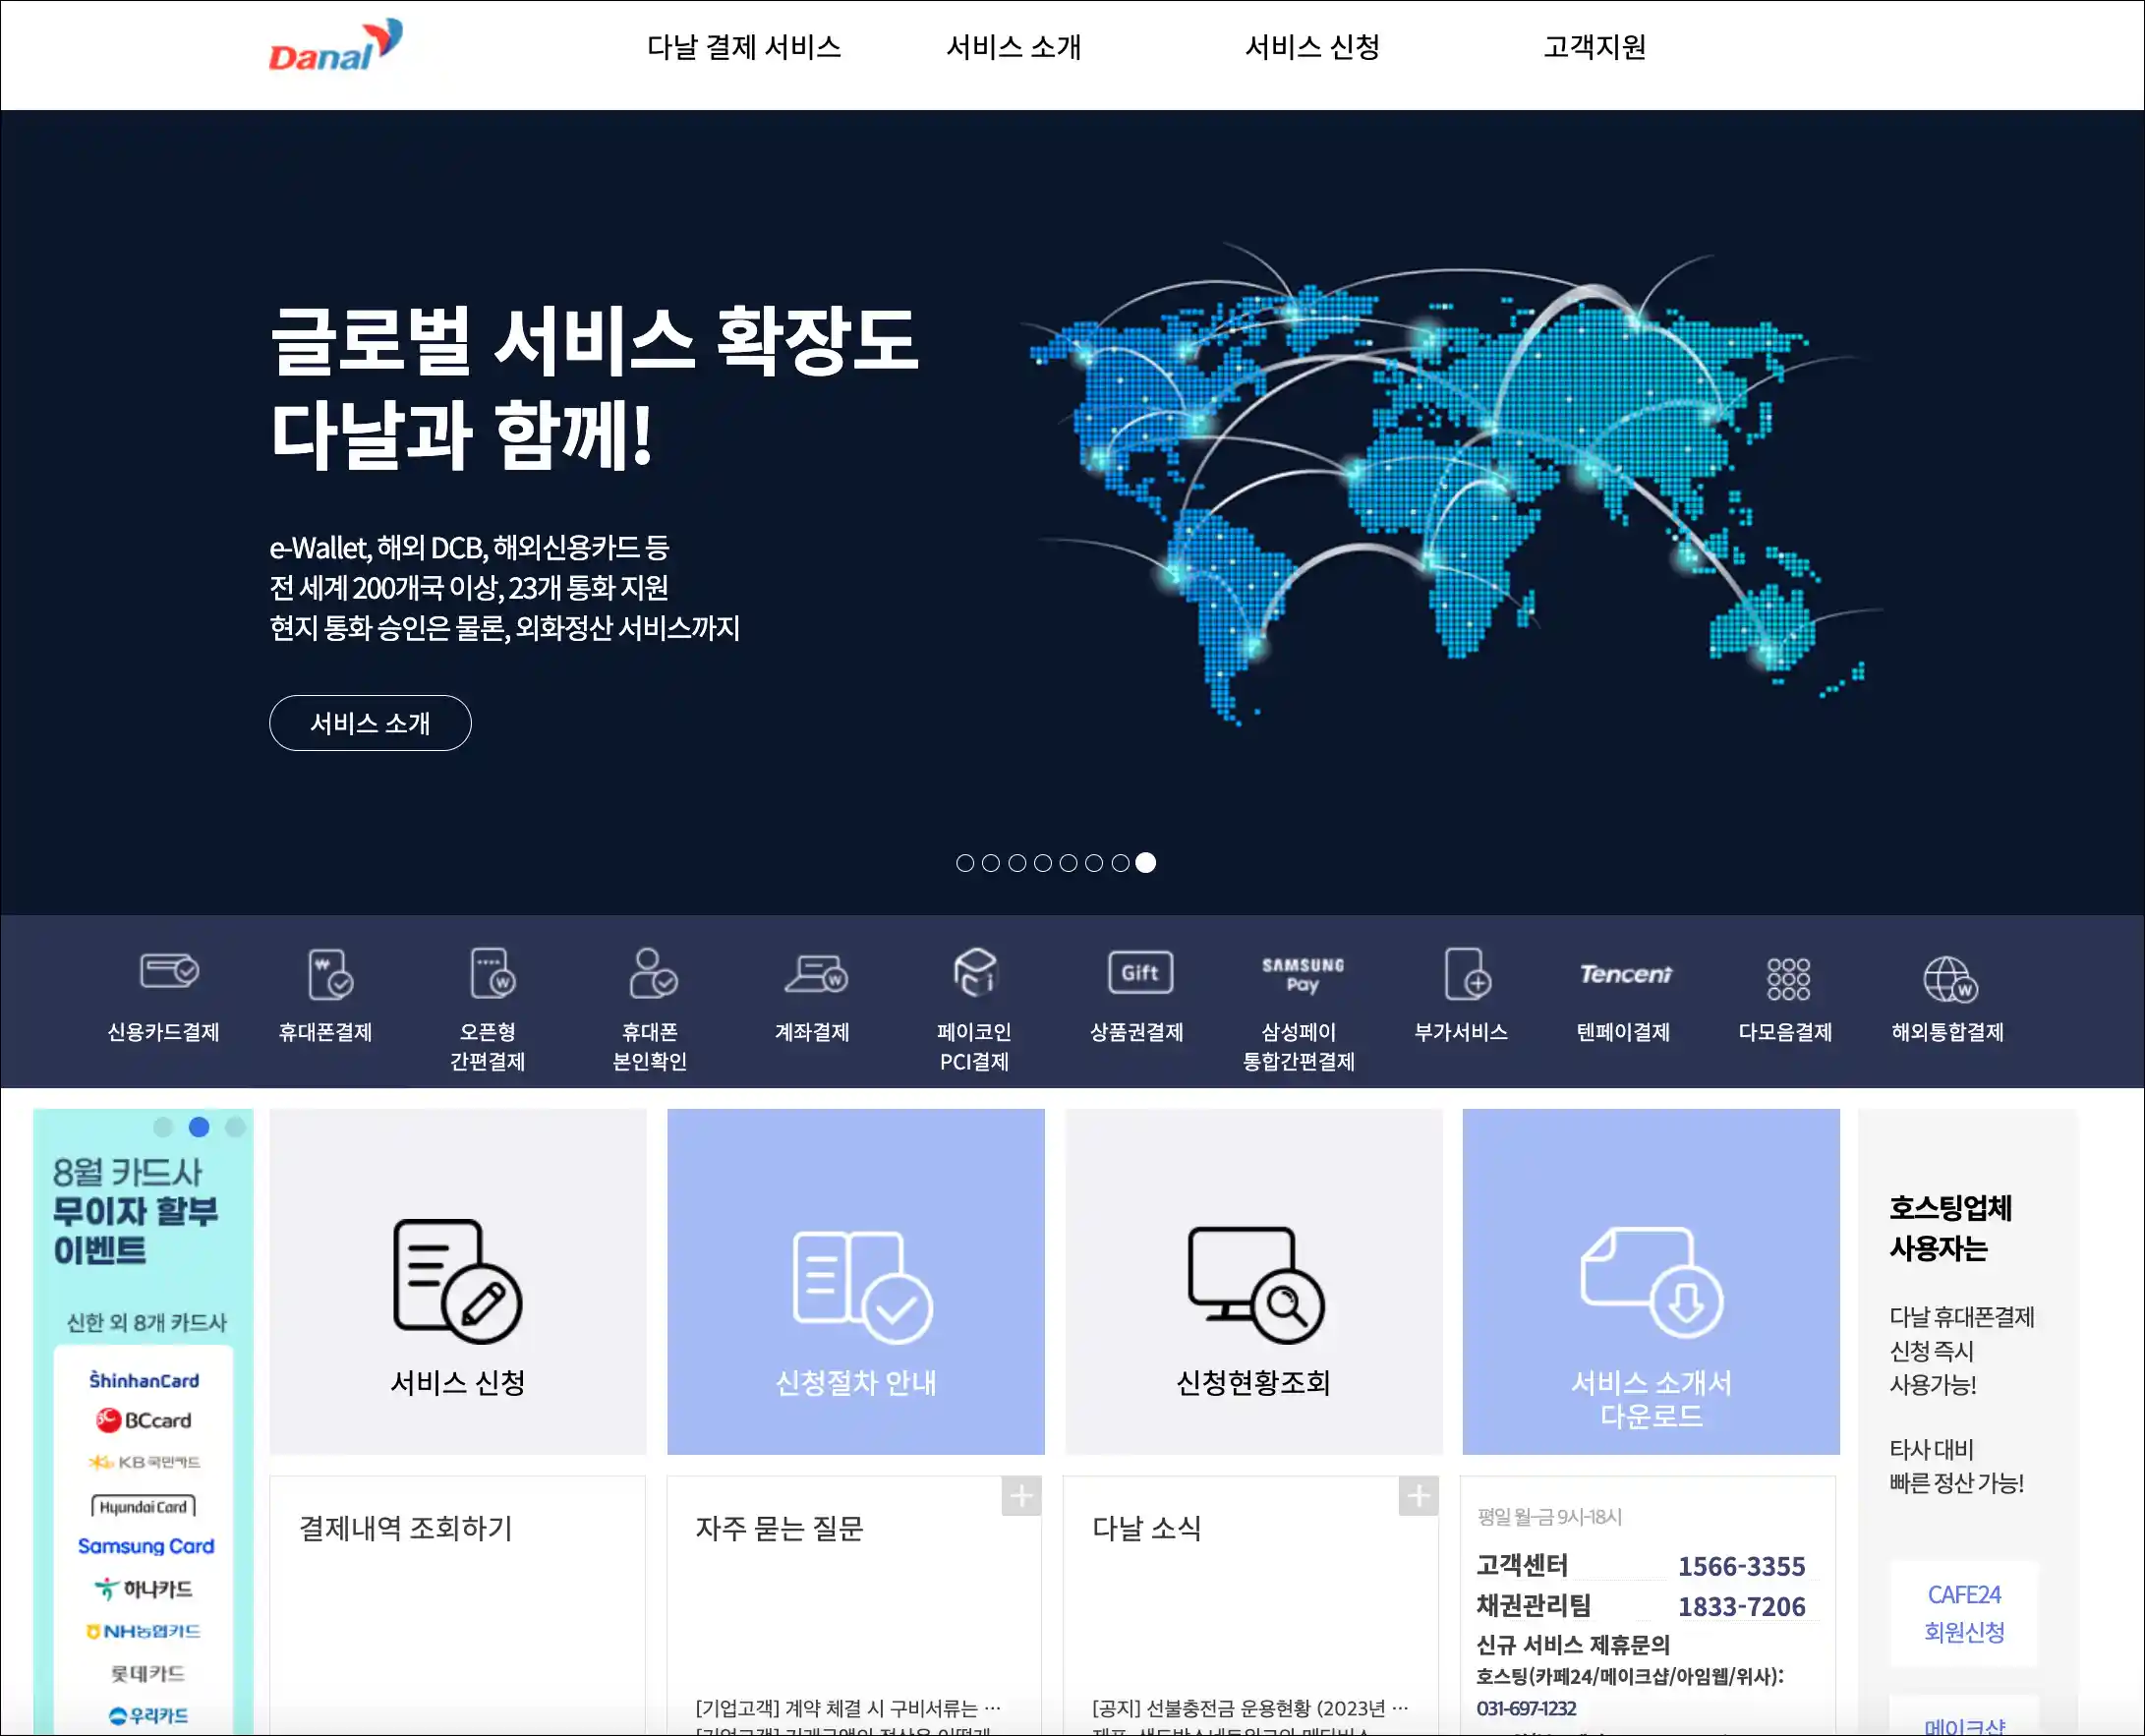Open 다날 소식 heading
The height and width of the screenshot is (1736, 2145).
(x=1146, y=1528)
